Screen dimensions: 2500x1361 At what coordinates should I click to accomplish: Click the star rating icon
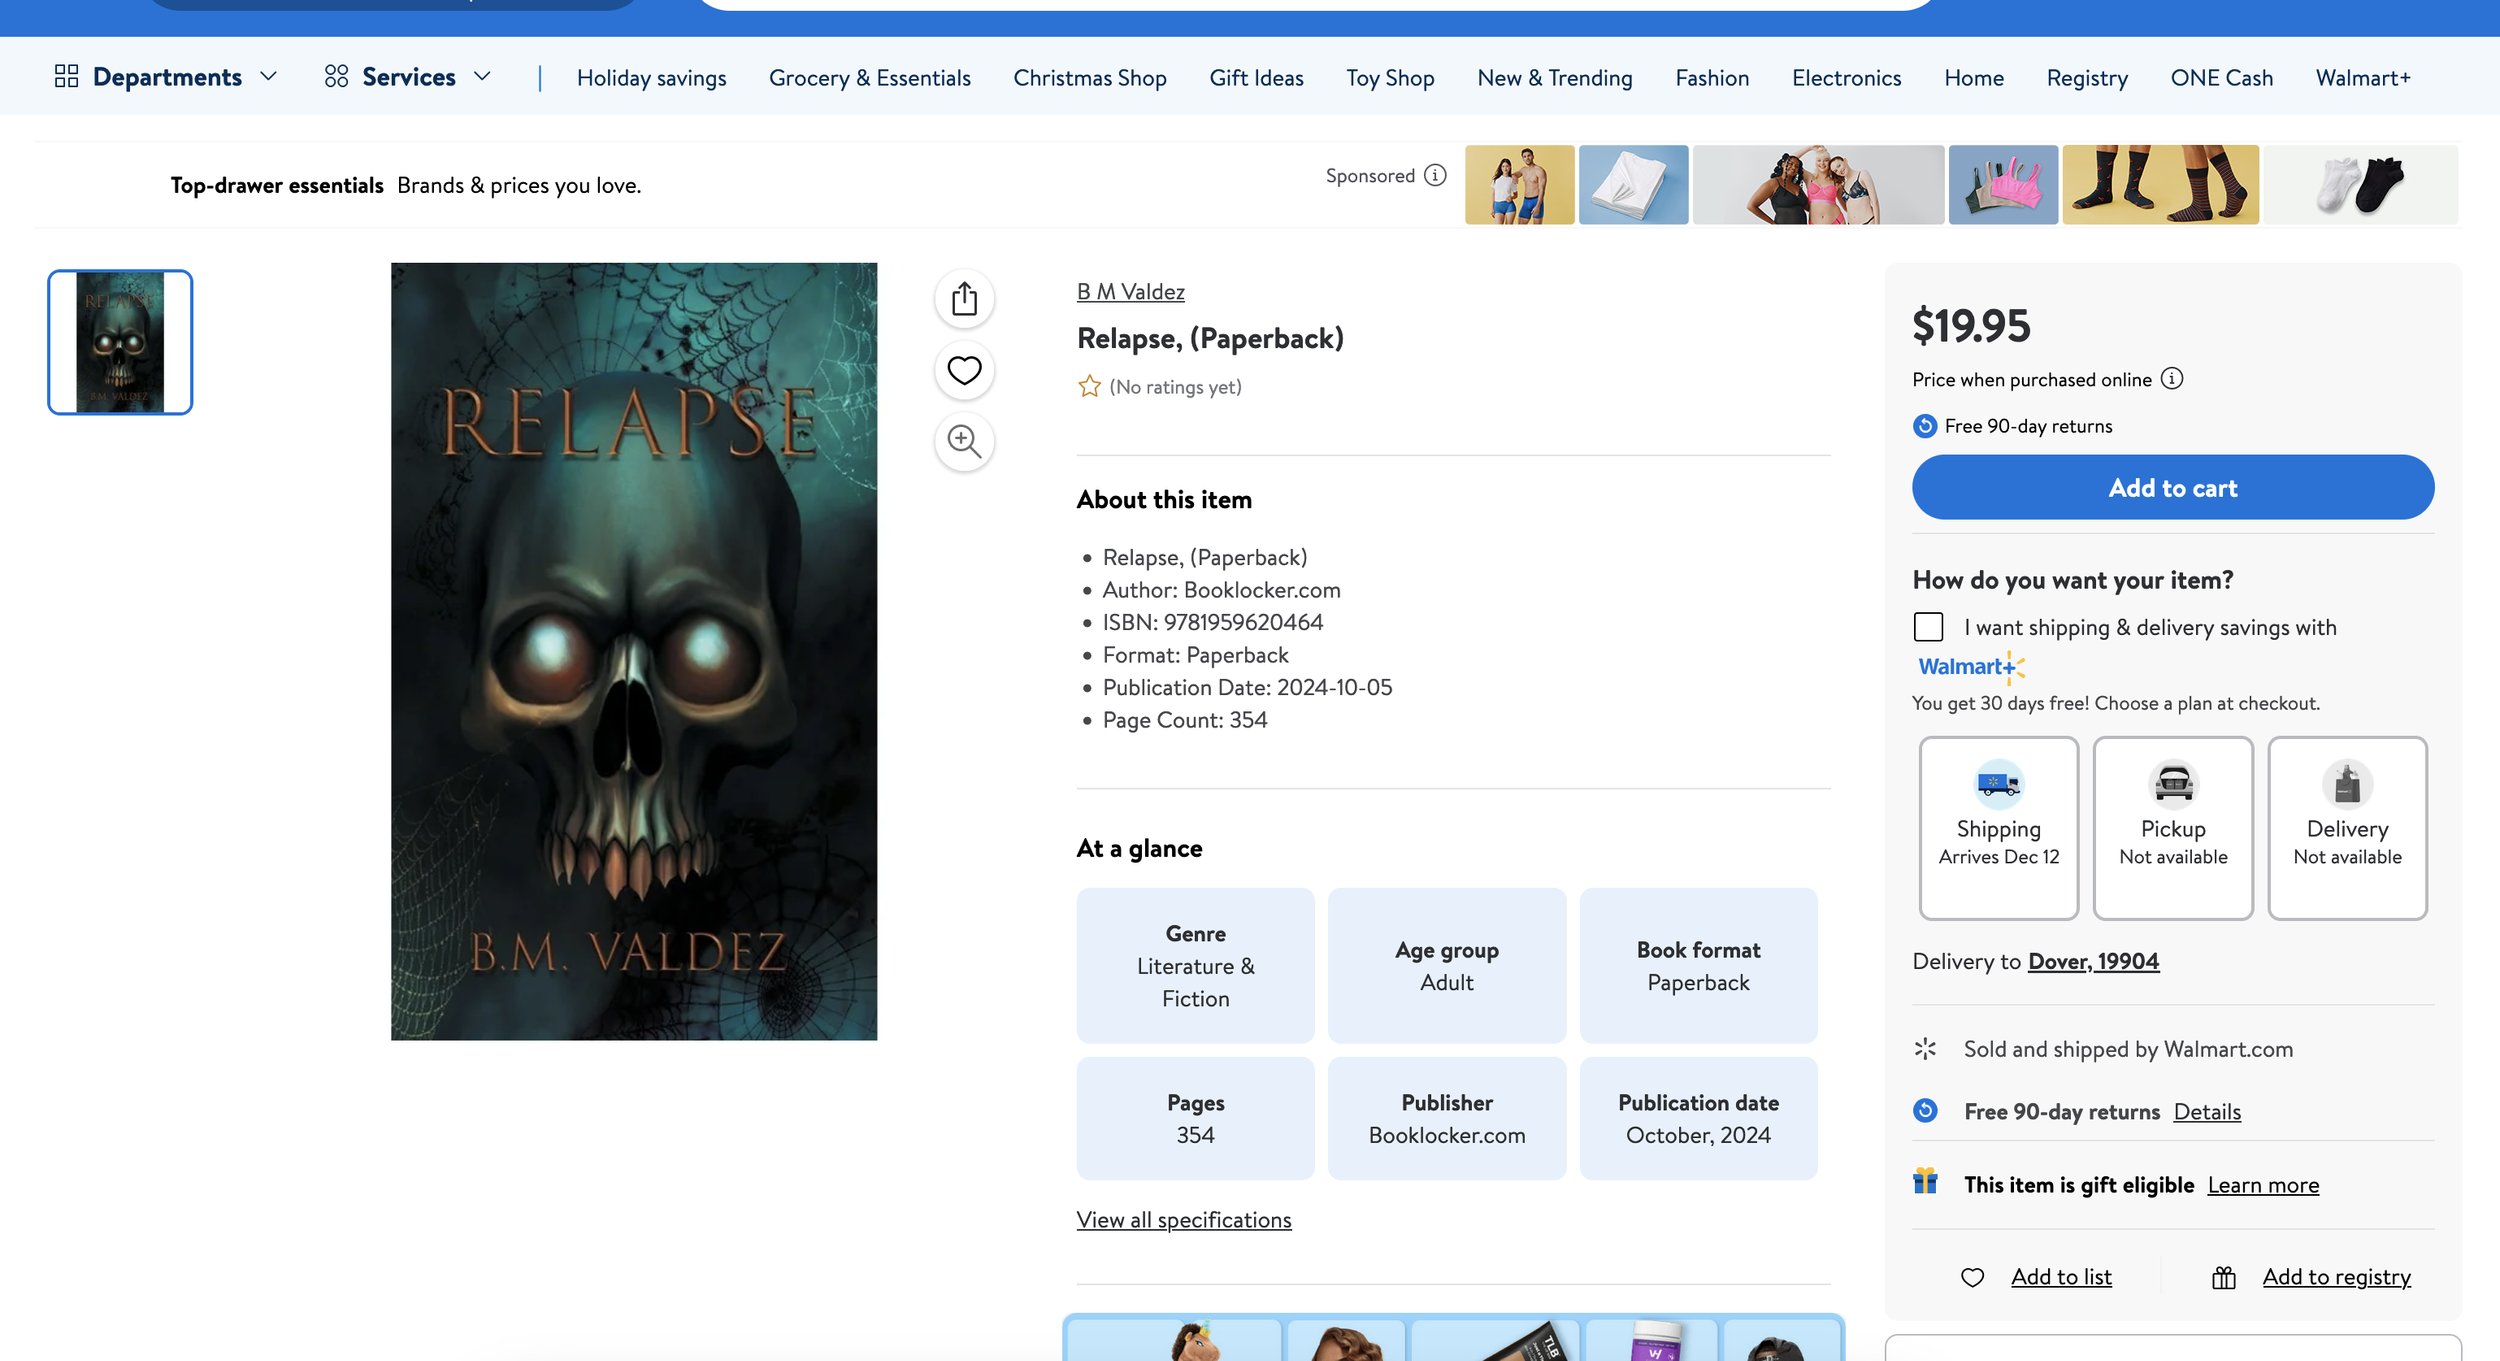(1089, 387)
